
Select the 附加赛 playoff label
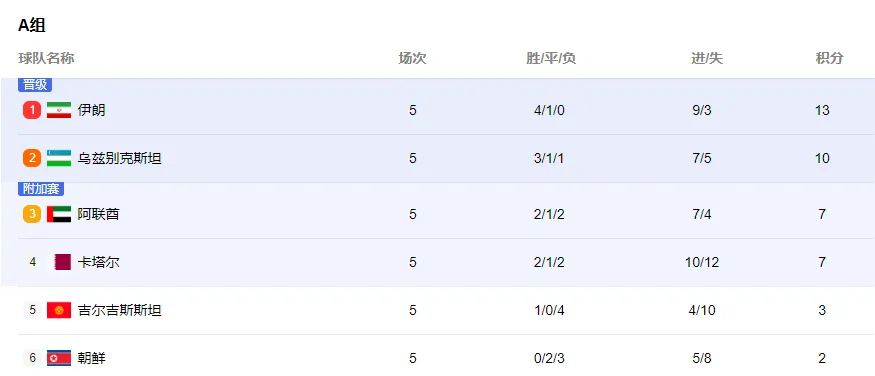pyautogui.click(x=41, y=189)
